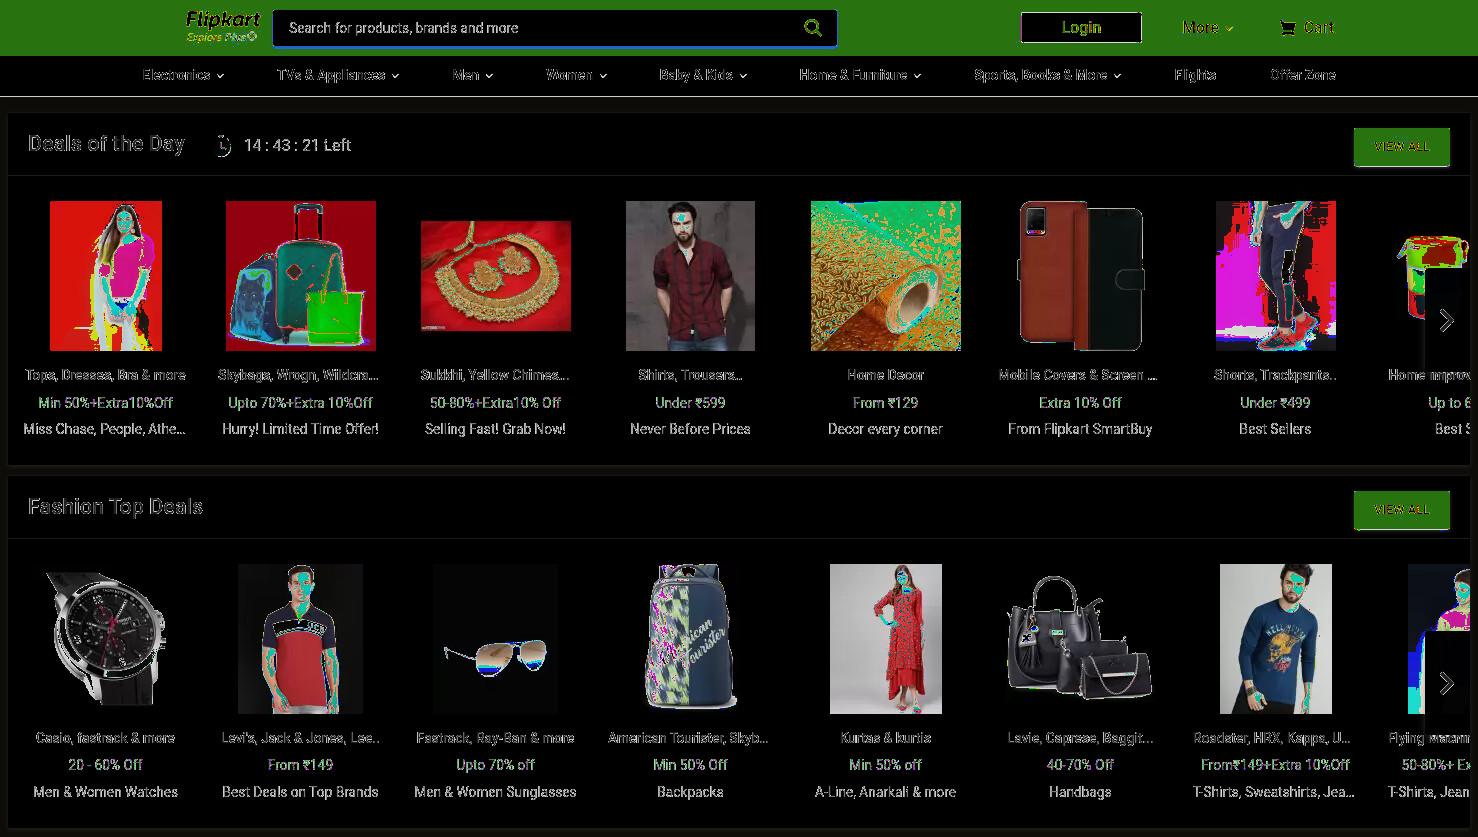Click 'Backpacks' caption text
1478x837 pixels.
click(x=690, y=792)
